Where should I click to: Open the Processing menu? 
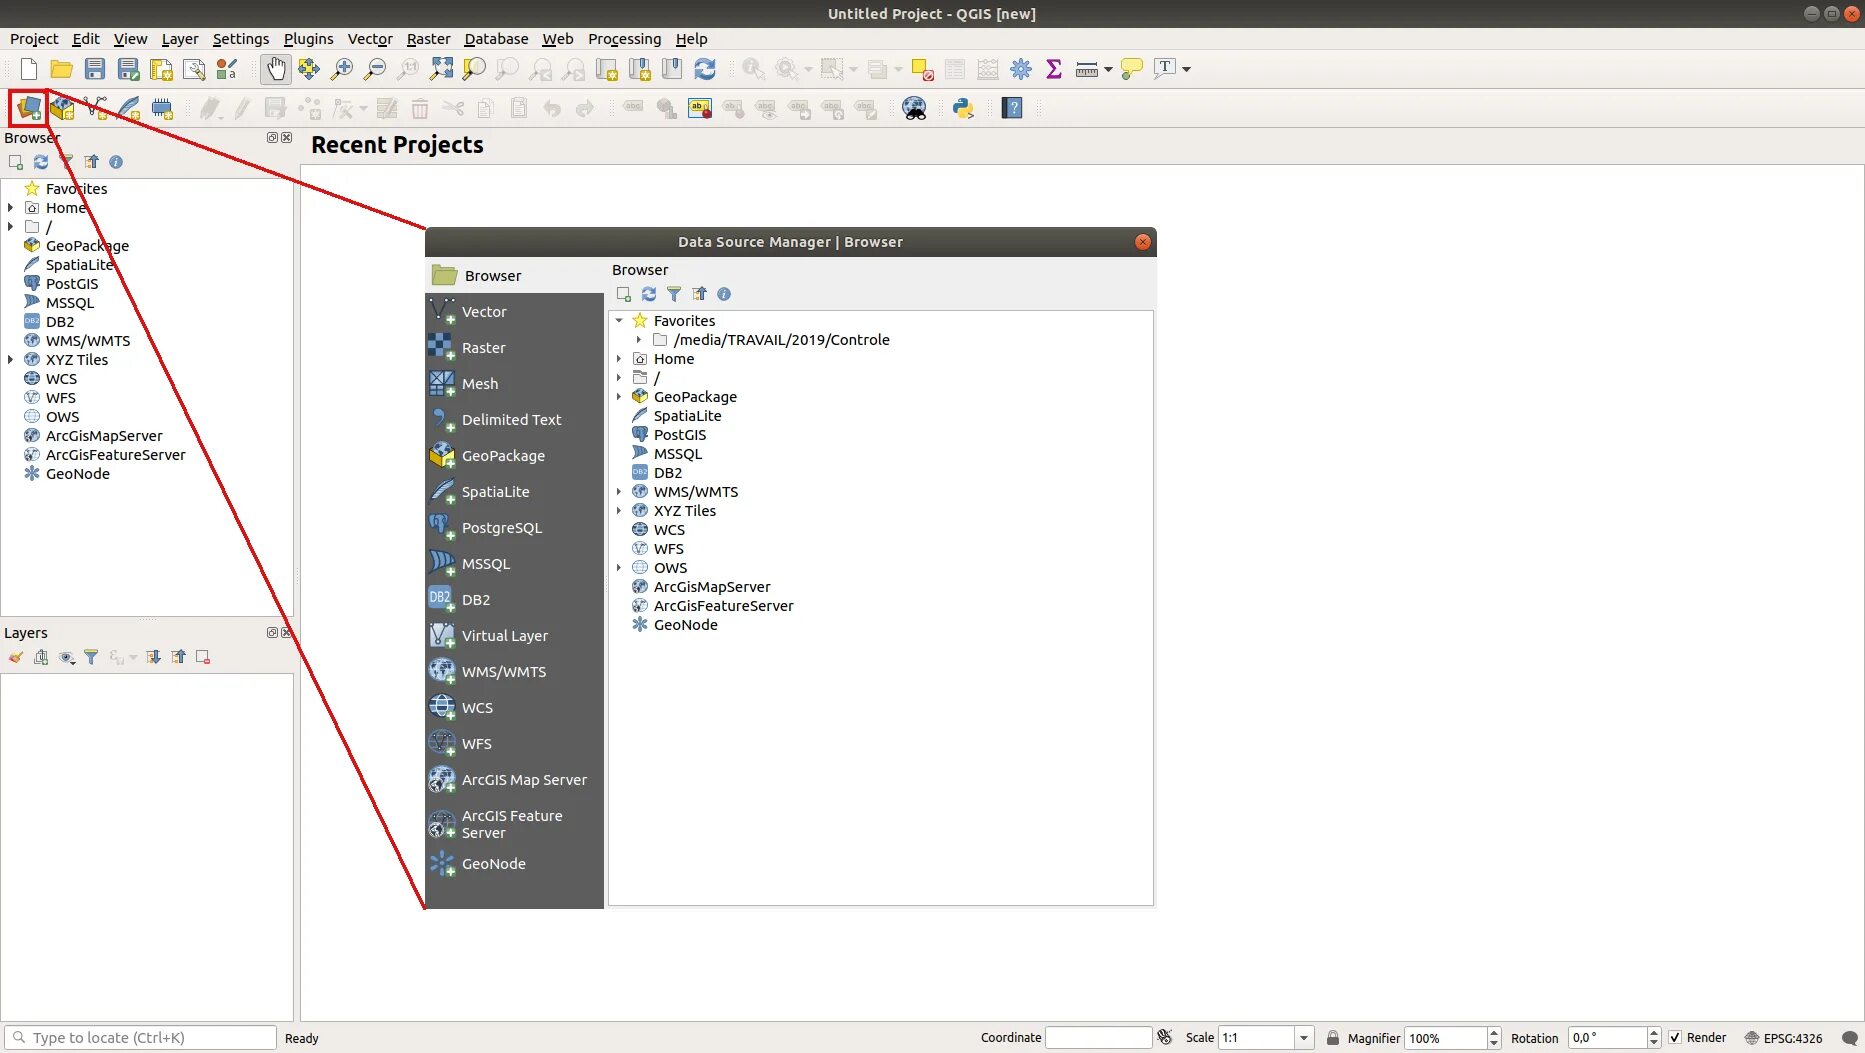(625, 39)
